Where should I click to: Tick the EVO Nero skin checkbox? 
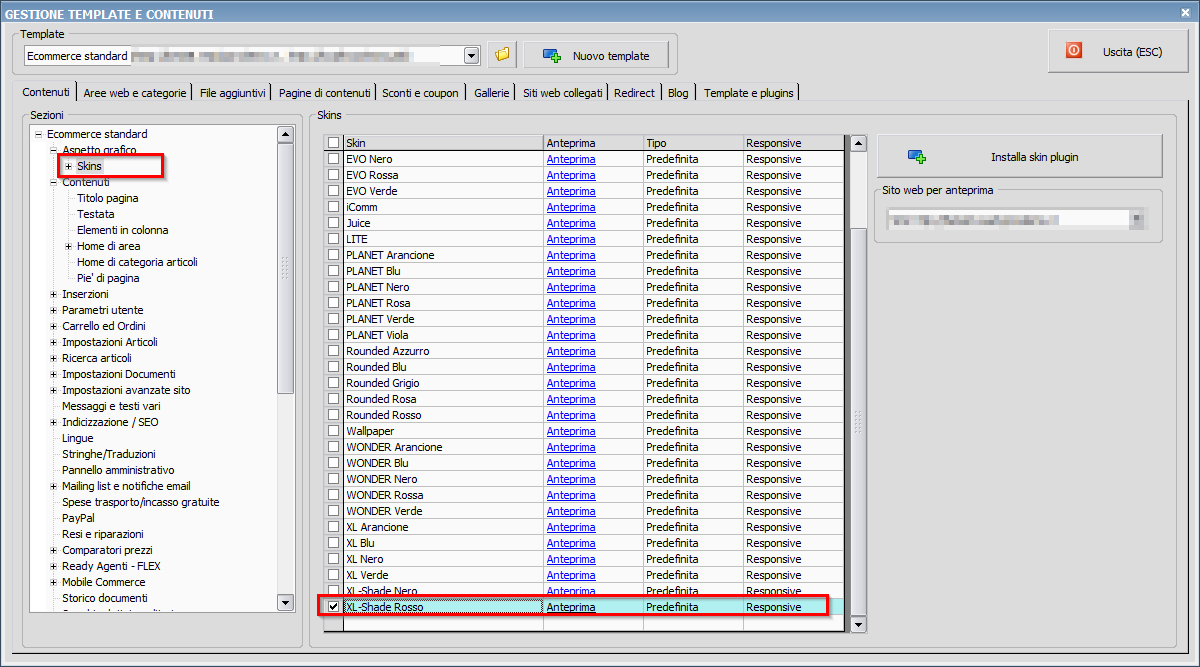[x=334, y=159]
